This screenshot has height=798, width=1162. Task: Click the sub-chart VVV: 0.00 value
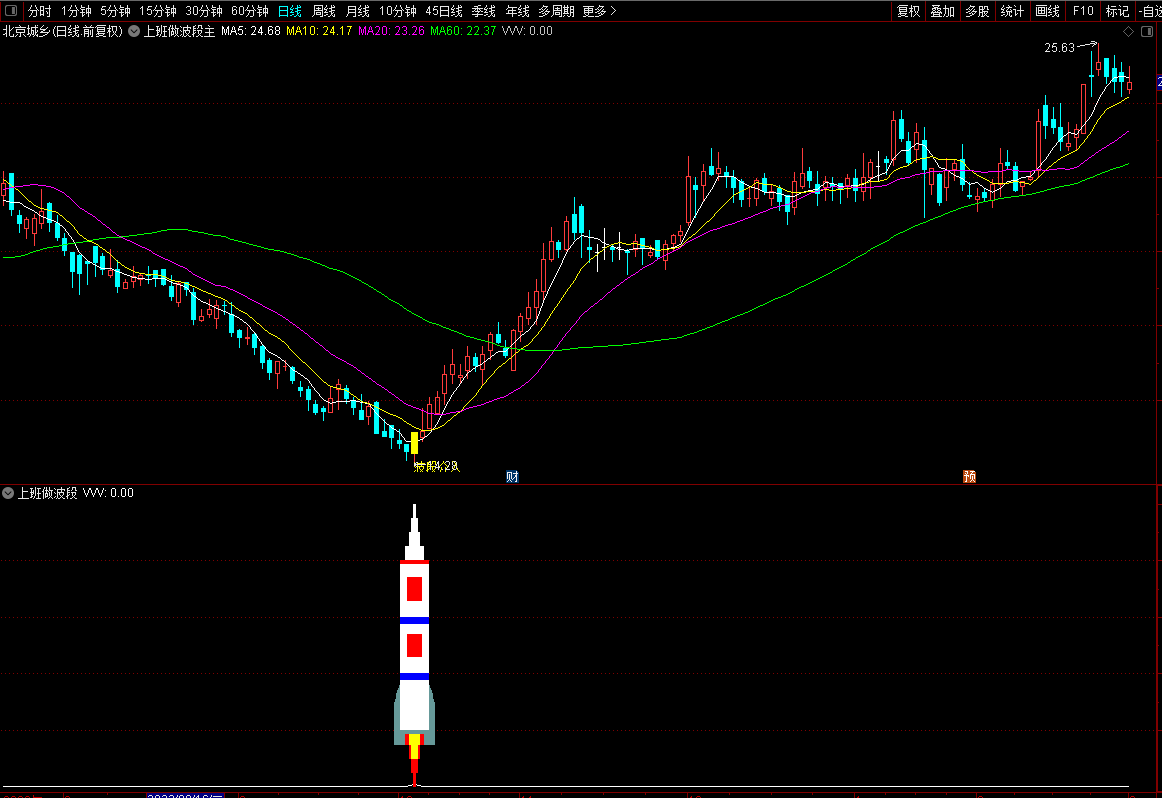(x=108, y=493)
